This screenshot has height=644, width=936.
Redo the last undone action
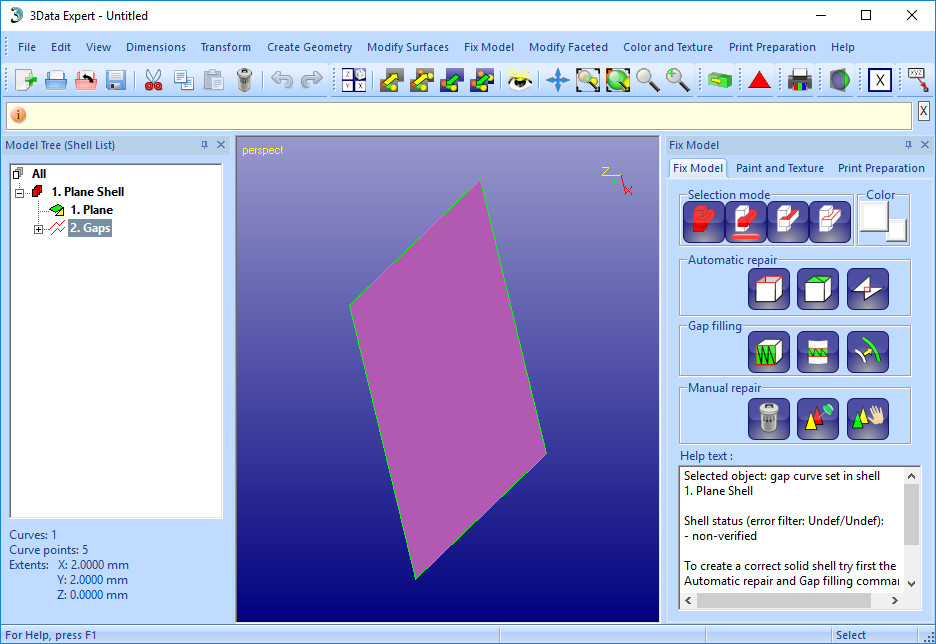[x=312, y=79]
